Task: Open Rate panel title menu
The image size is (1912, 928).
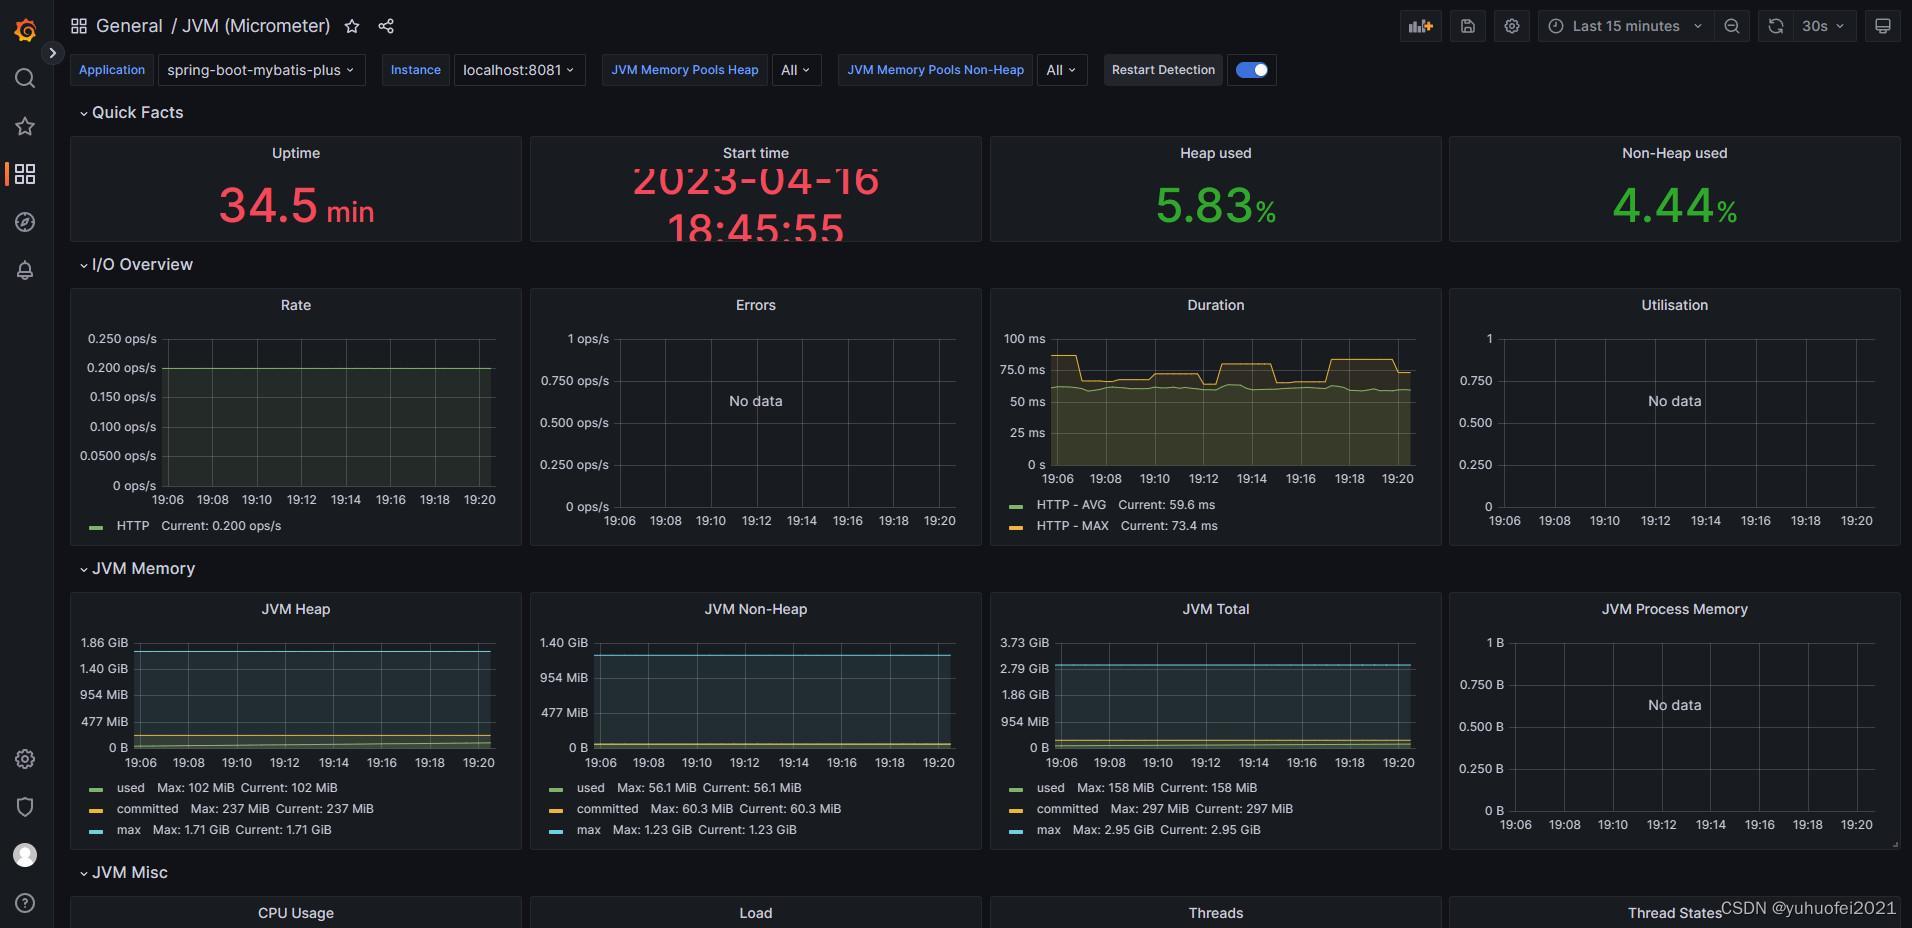Action: tap(296, 305)
